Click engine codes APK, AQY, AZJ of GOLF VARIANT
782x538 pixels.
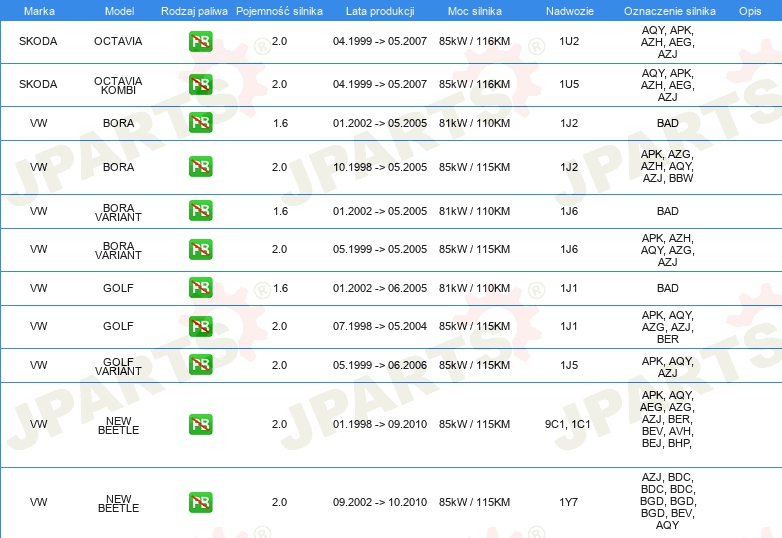click(668, 367)
